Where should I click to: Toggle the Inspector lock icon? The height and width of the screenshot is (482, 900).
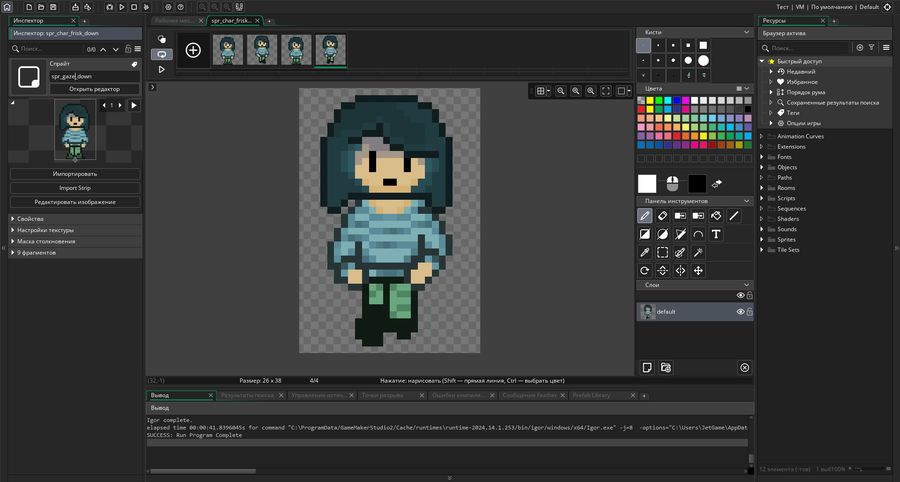point(128,49)
